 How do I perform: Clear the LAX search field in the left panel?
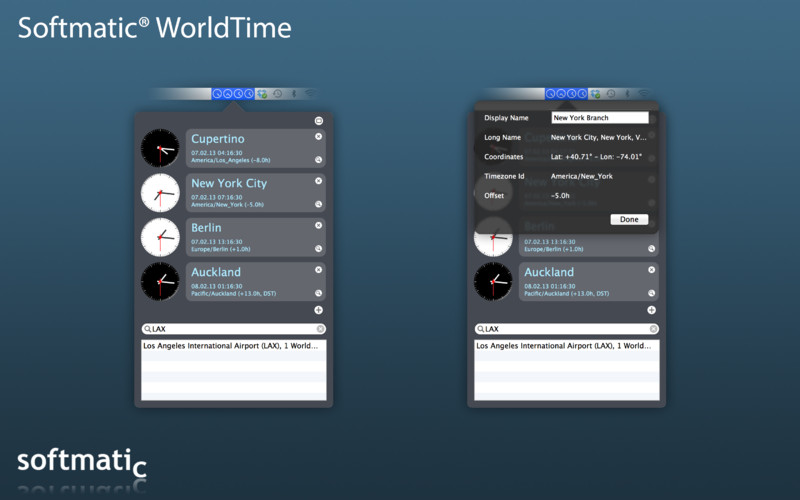(320, 329)
